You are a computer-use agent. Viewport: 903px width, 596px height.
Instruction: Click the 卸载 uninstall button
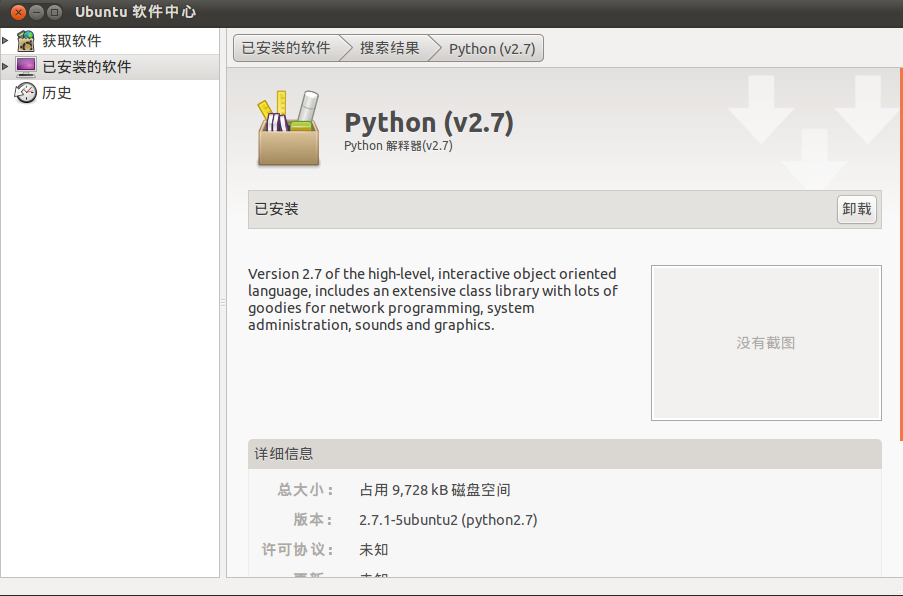[x=856, y=209]
